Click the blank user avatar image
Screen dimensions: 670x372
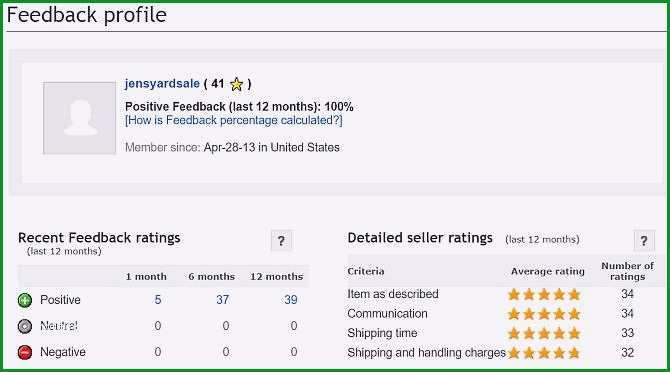click(x=79, y=118)
